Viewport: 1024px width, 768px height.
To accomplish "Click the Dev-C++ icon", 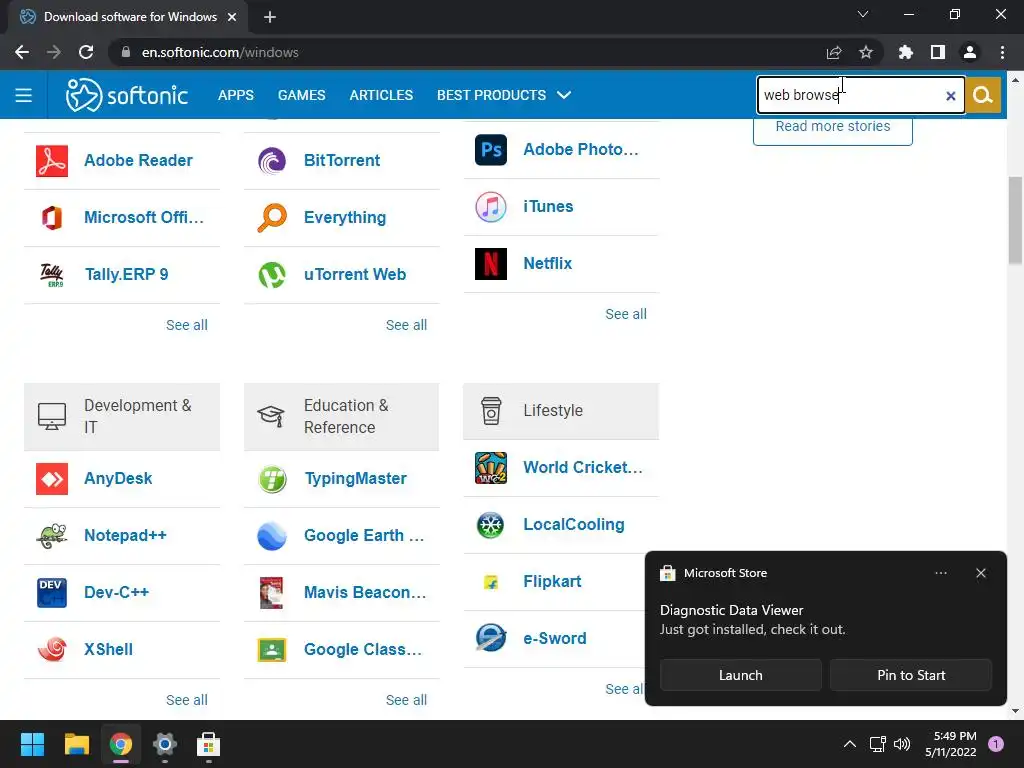I will point(52,592).
